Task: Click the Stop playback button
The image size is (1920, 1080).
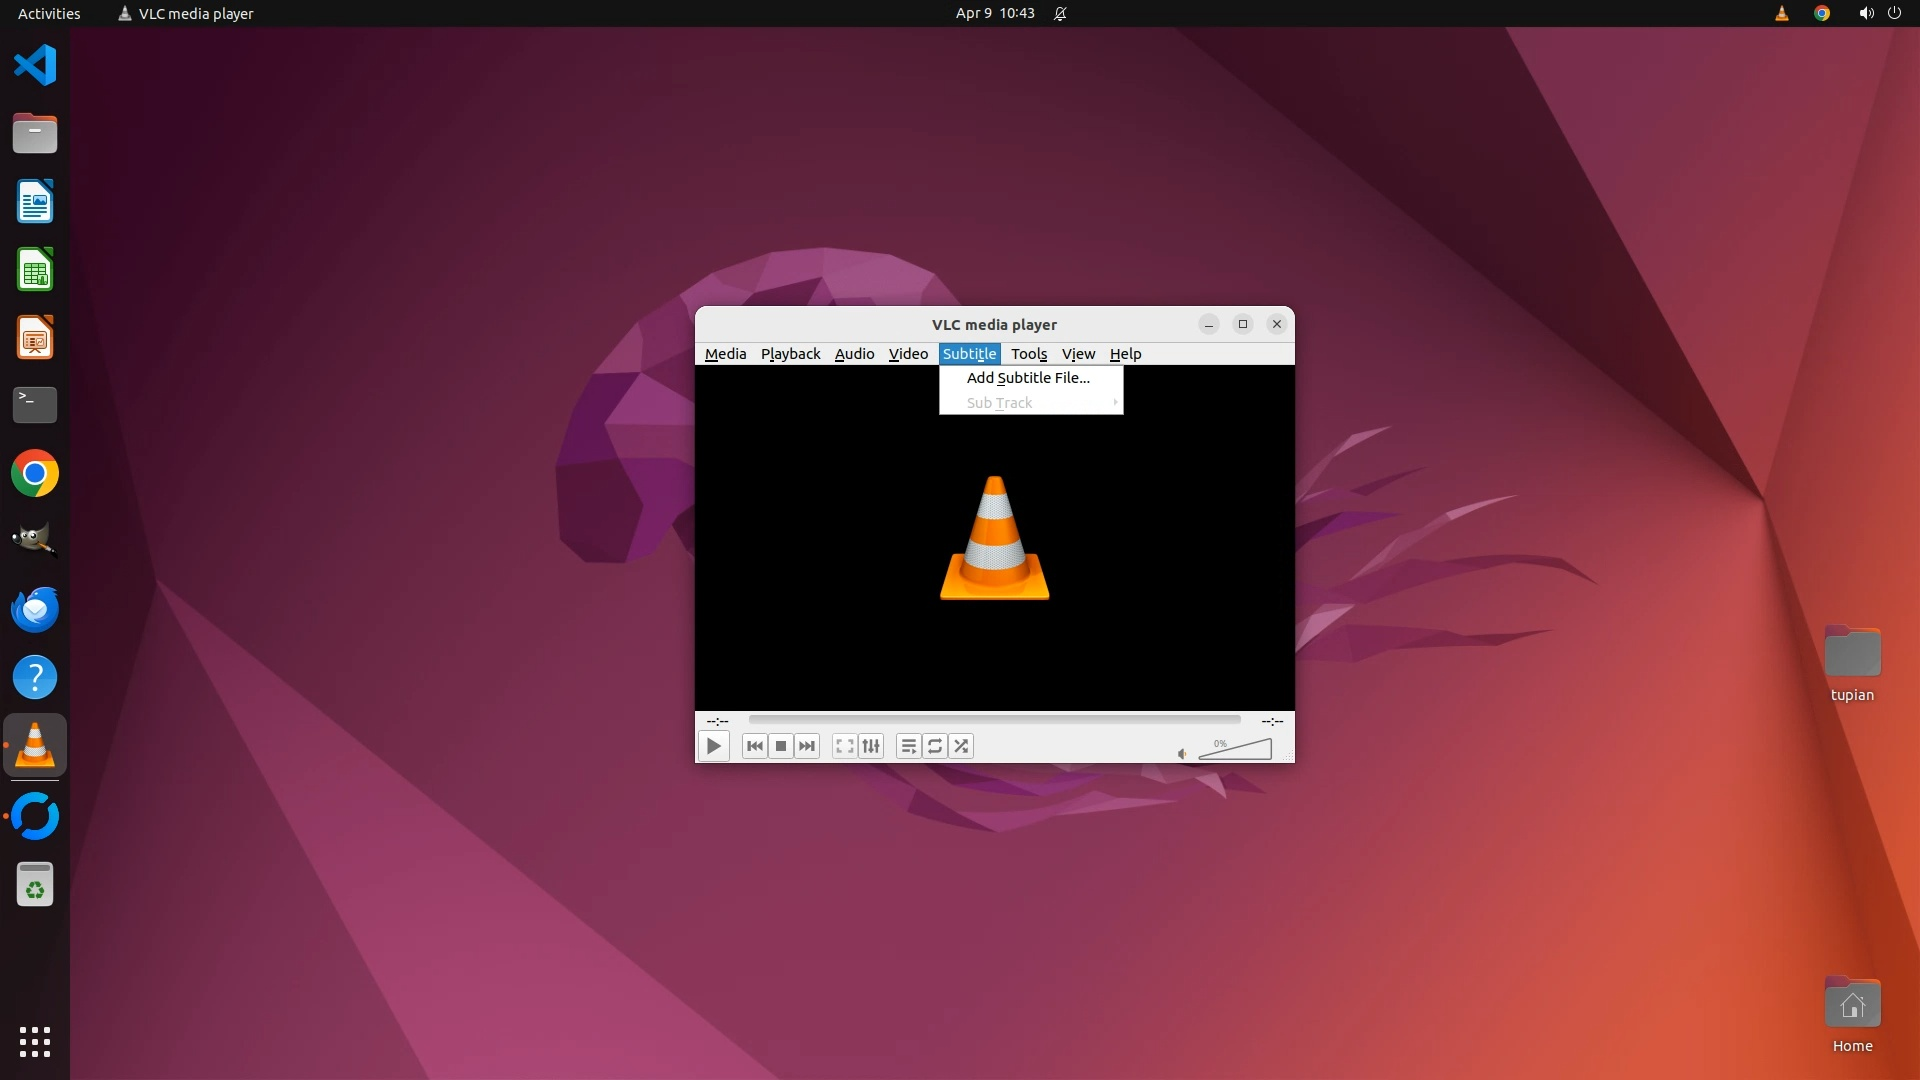Action: (x=781, y=746)
